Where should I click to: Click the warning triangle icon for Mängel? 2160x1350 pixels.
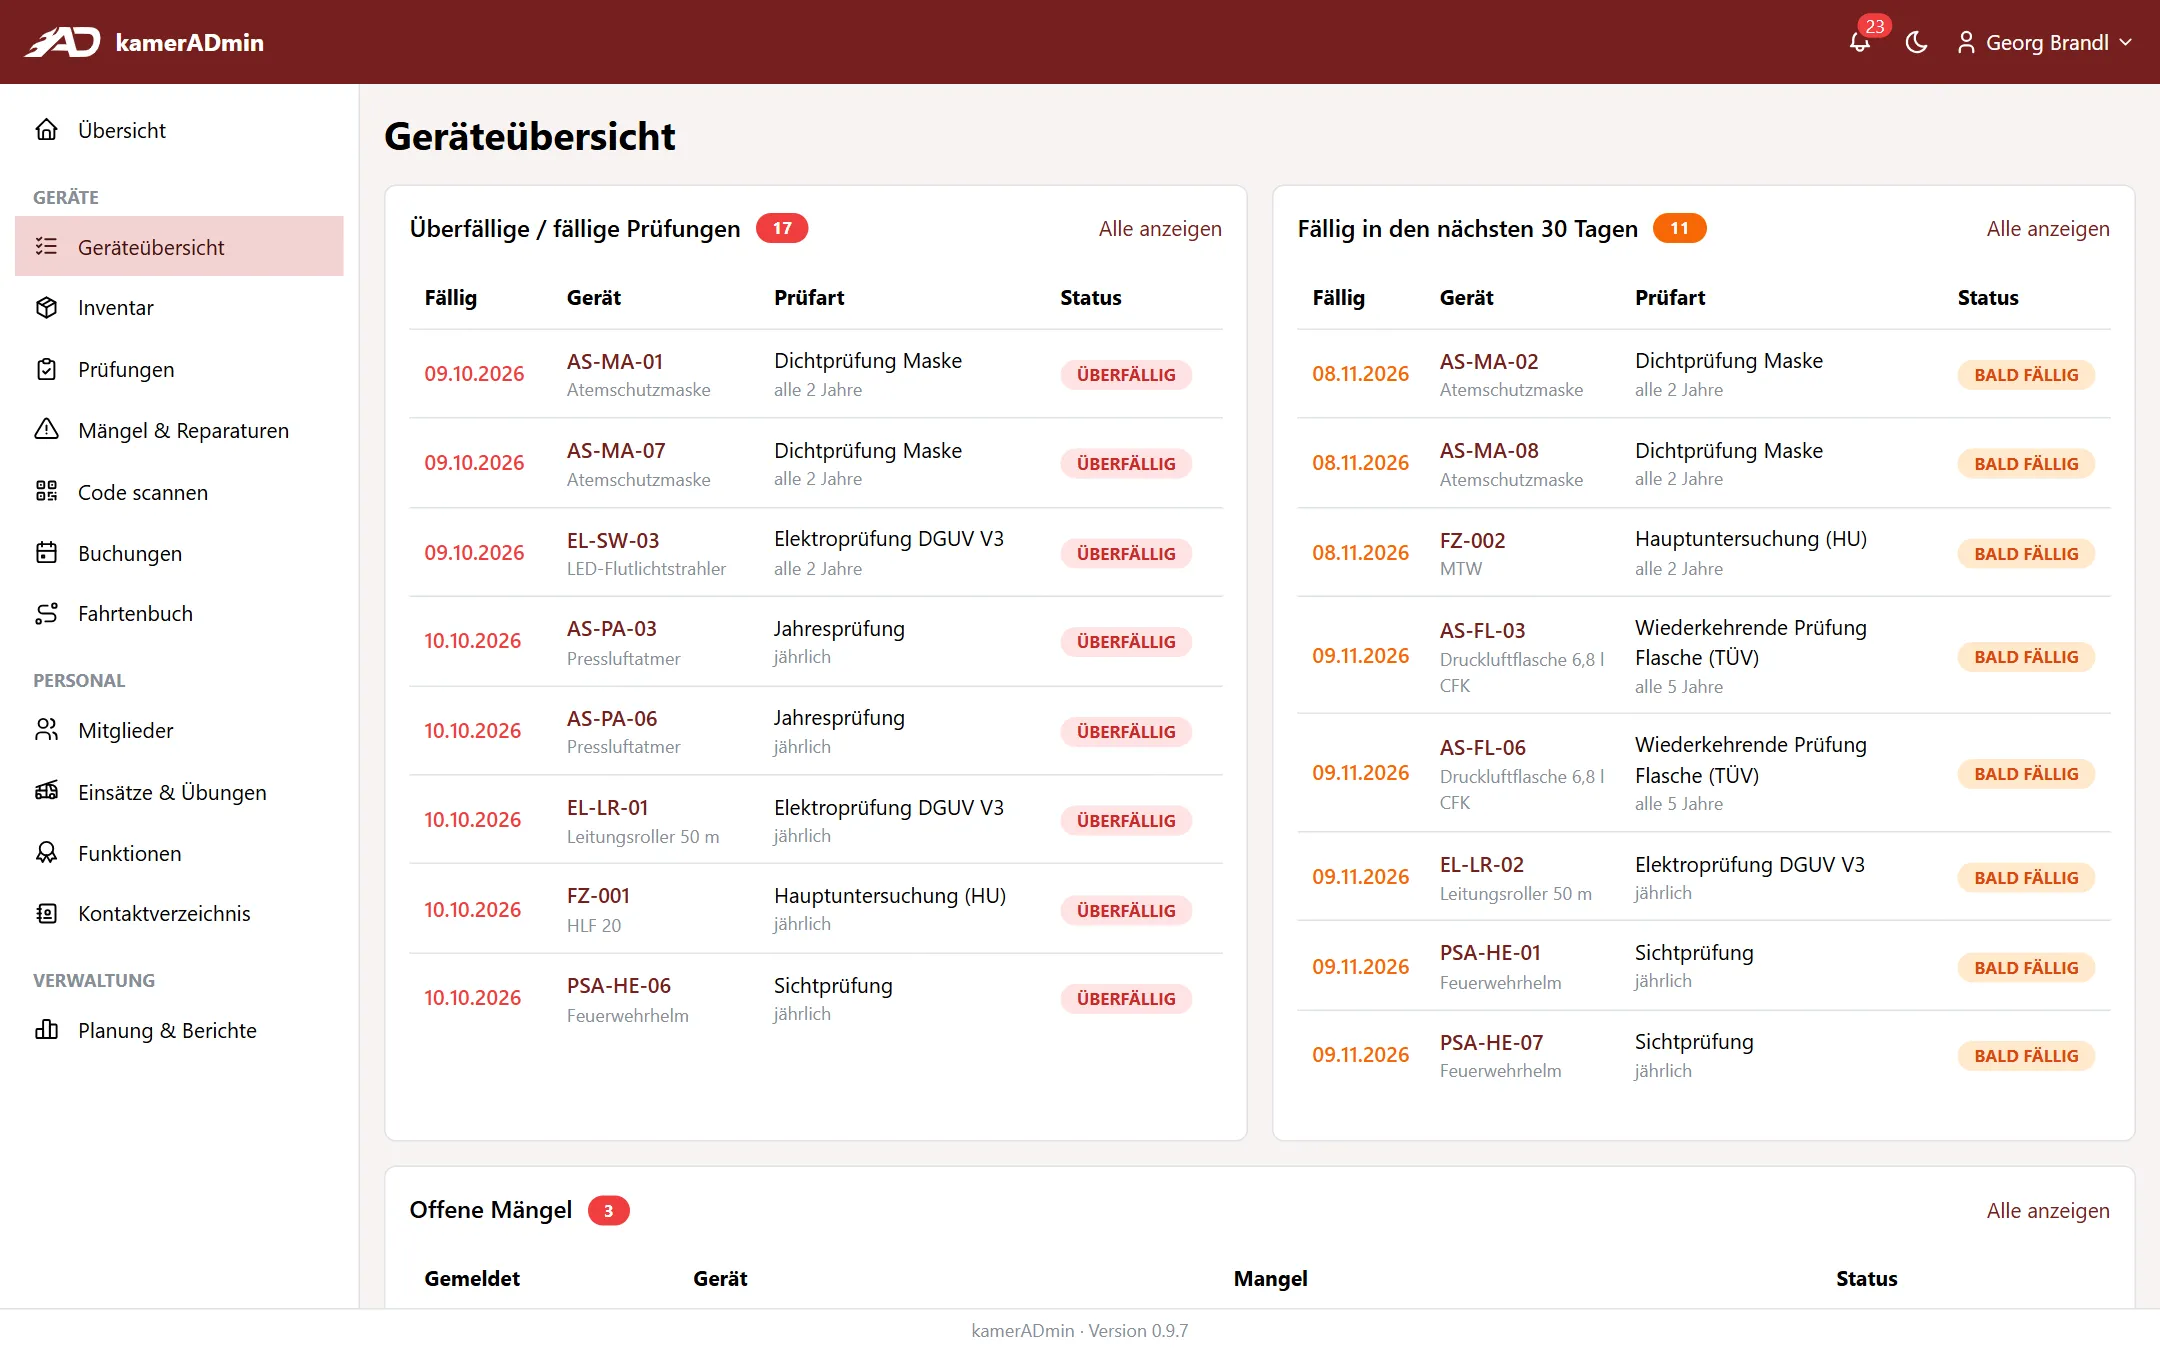47,430
